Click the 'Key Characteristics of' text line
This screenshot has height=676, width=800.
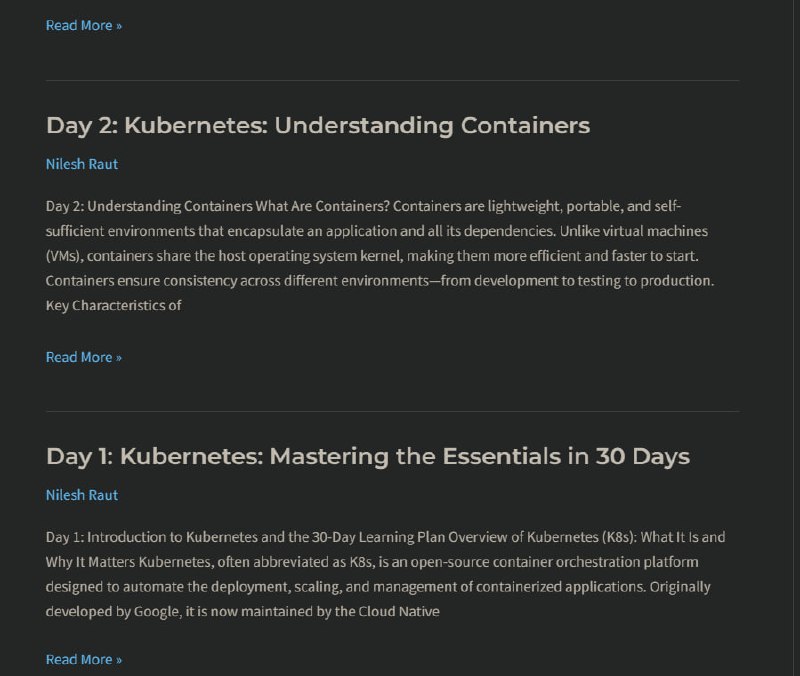pos(114,306)
